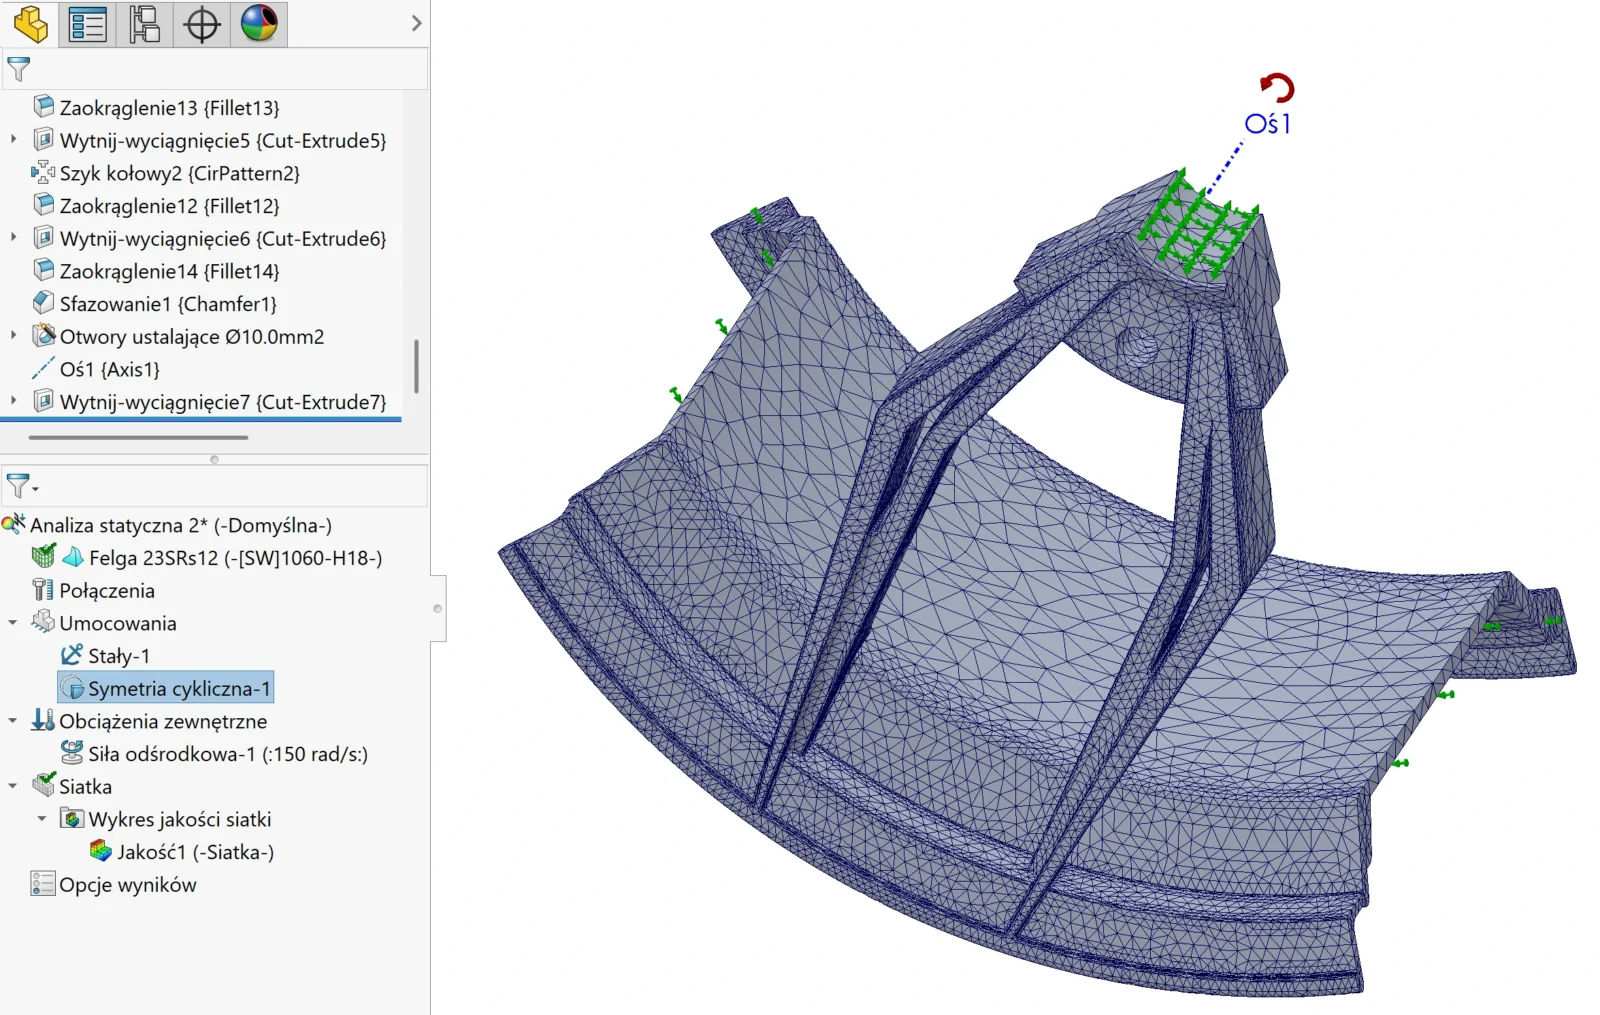Switch to the ConfigurationManager tab

click(x=145, y=24)
